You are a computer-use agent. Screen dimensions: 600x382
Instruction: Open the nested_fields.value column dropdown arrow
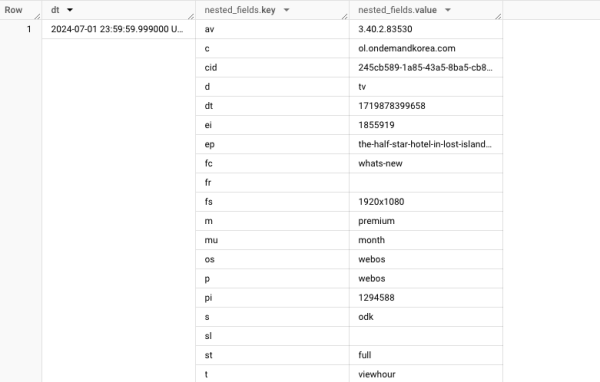(x=448, y=10)
